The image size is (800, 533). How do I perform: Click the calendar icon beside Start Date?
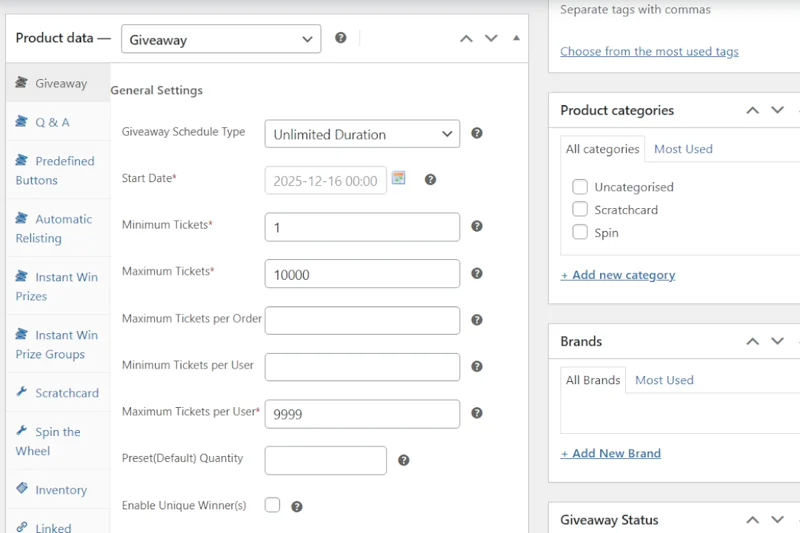tap(398, 178)
